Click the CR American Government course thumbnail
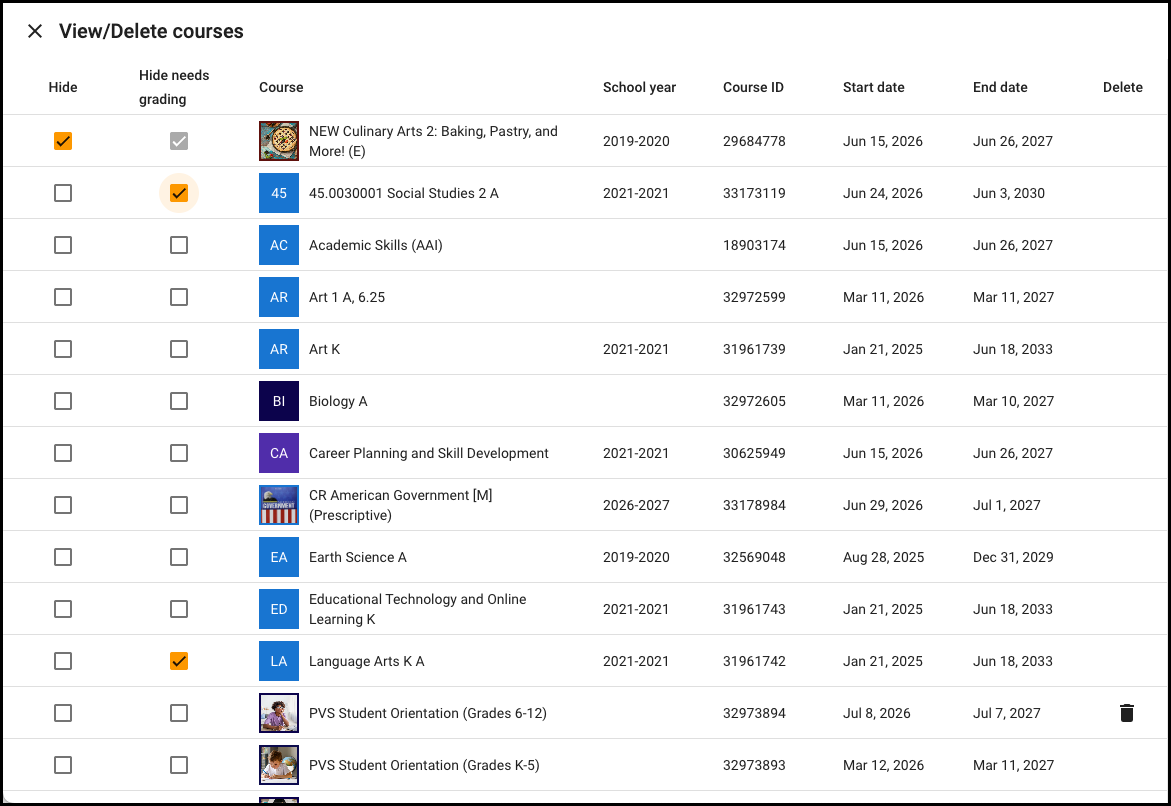The height and width of the screenshot is (806, 1171). click(x=279, y=505)
